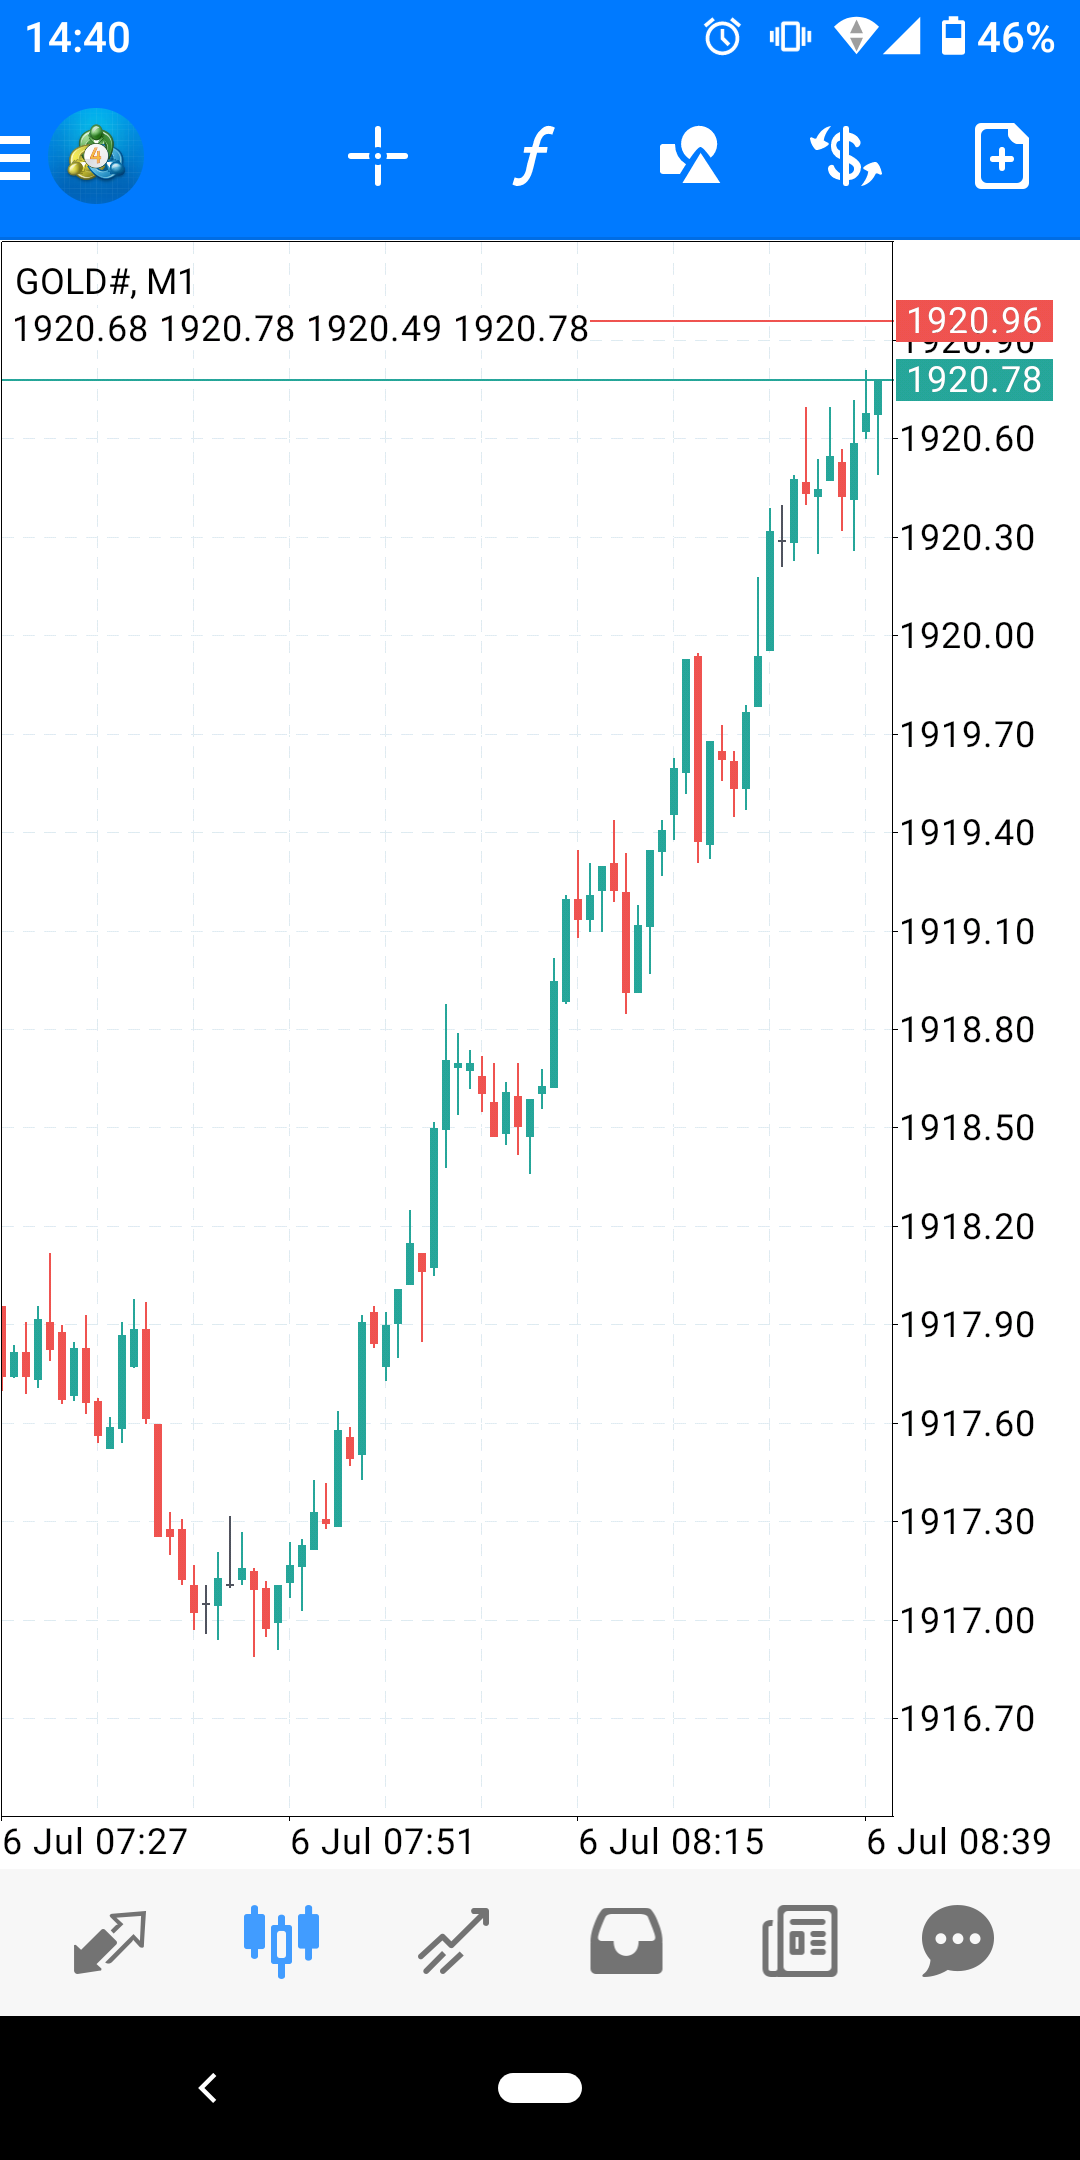The height and width of the screenshot is (2160, 1080).
Task: Tap the green 1920.78 bid price label
Action: click(x=973, y=380)
